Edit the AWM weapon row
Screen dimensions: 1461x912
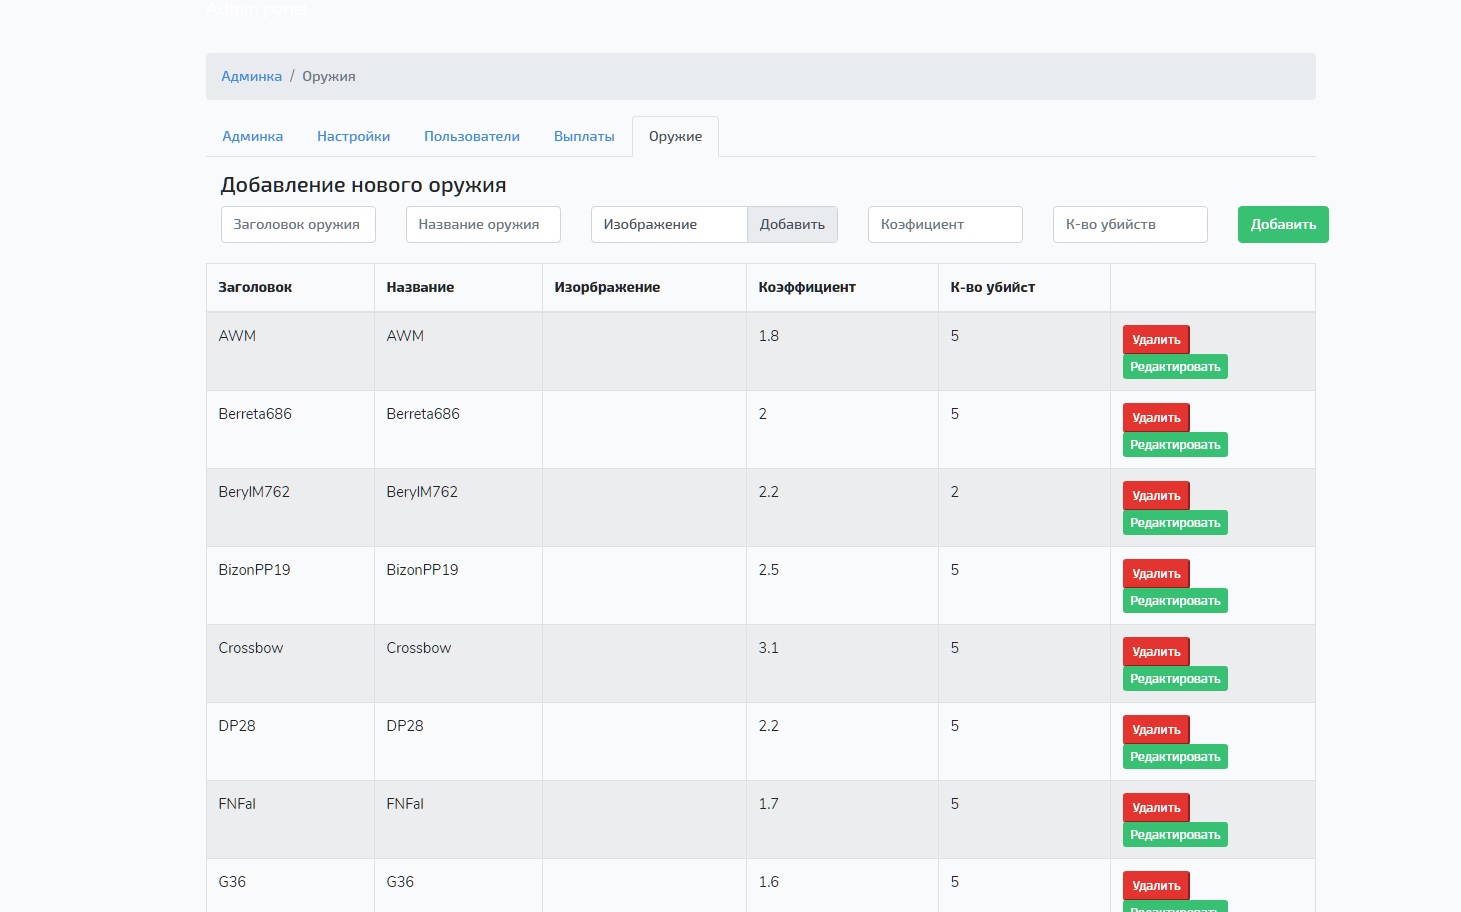click(x=1175, y=367)
